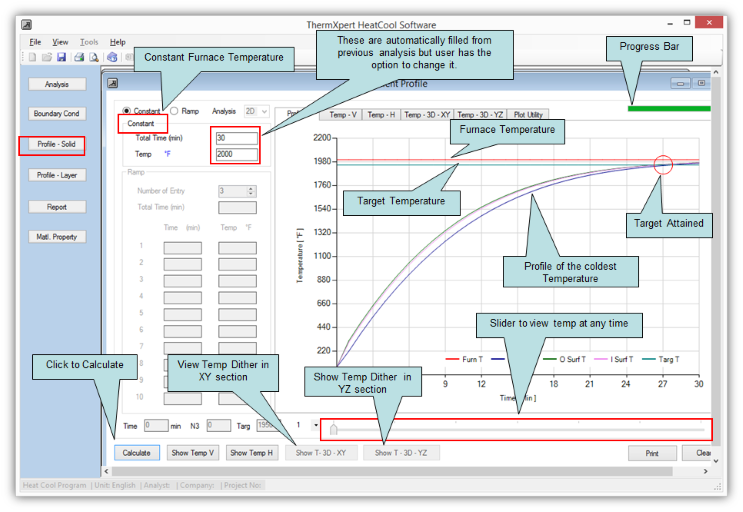The image size is (743, 512).
Task: Click the green progress bar
Action: pos(669,109)
